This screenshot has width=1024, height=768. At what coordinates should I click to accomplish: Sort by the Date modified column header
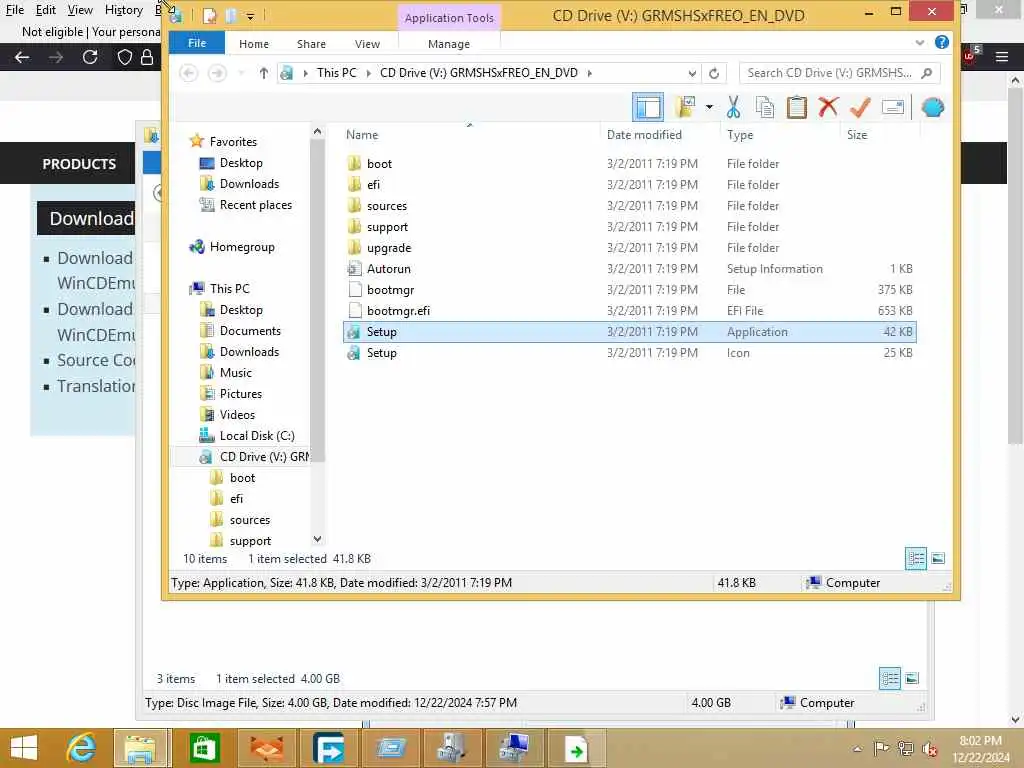[x=644, y=135]
